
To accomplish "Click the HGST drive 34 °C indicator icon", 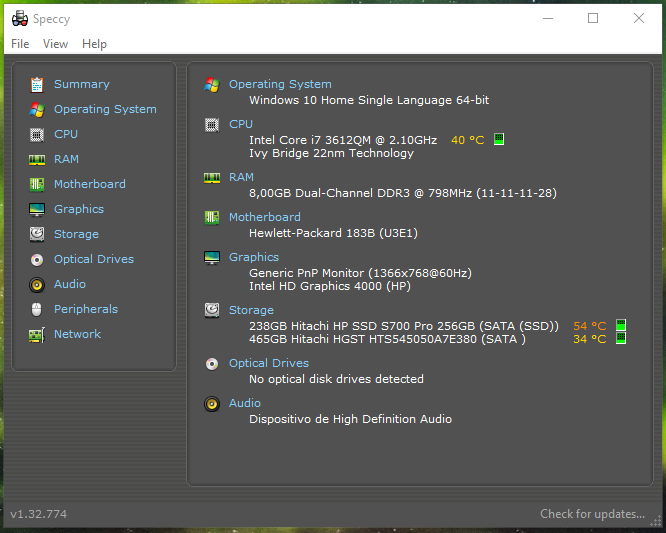I will (621, 338).
